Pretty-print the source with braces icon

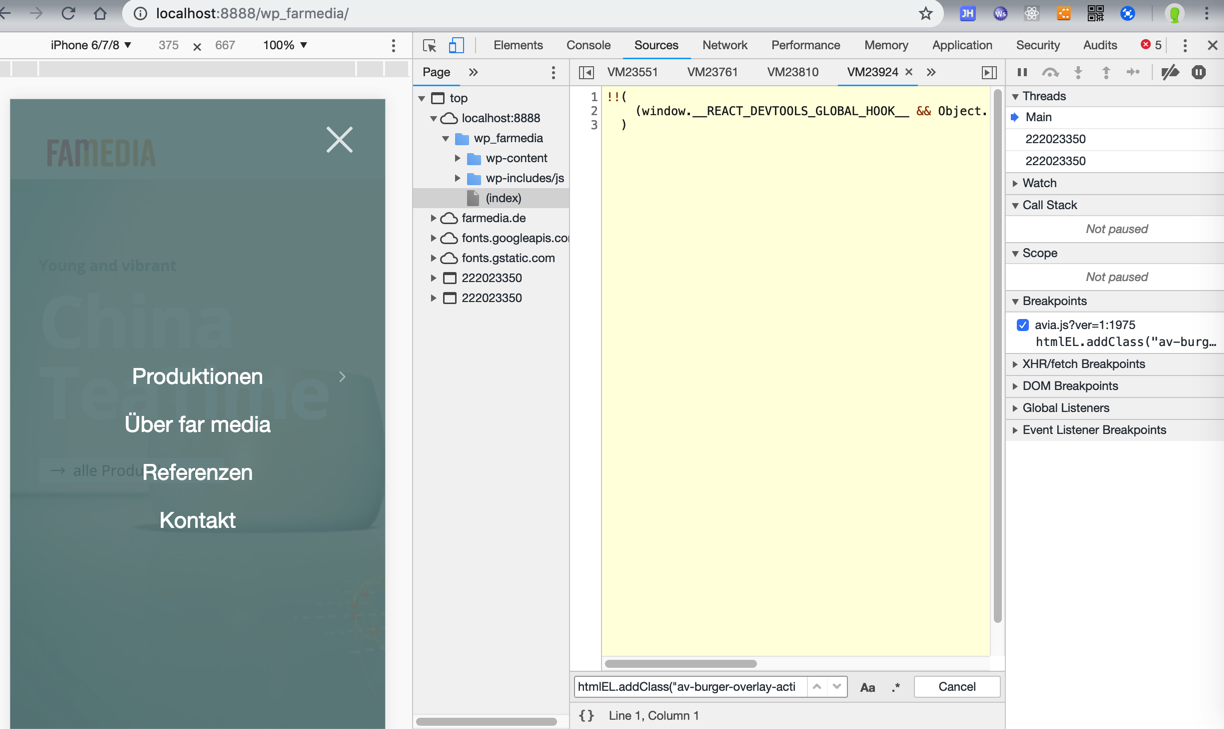coord(587,716)
